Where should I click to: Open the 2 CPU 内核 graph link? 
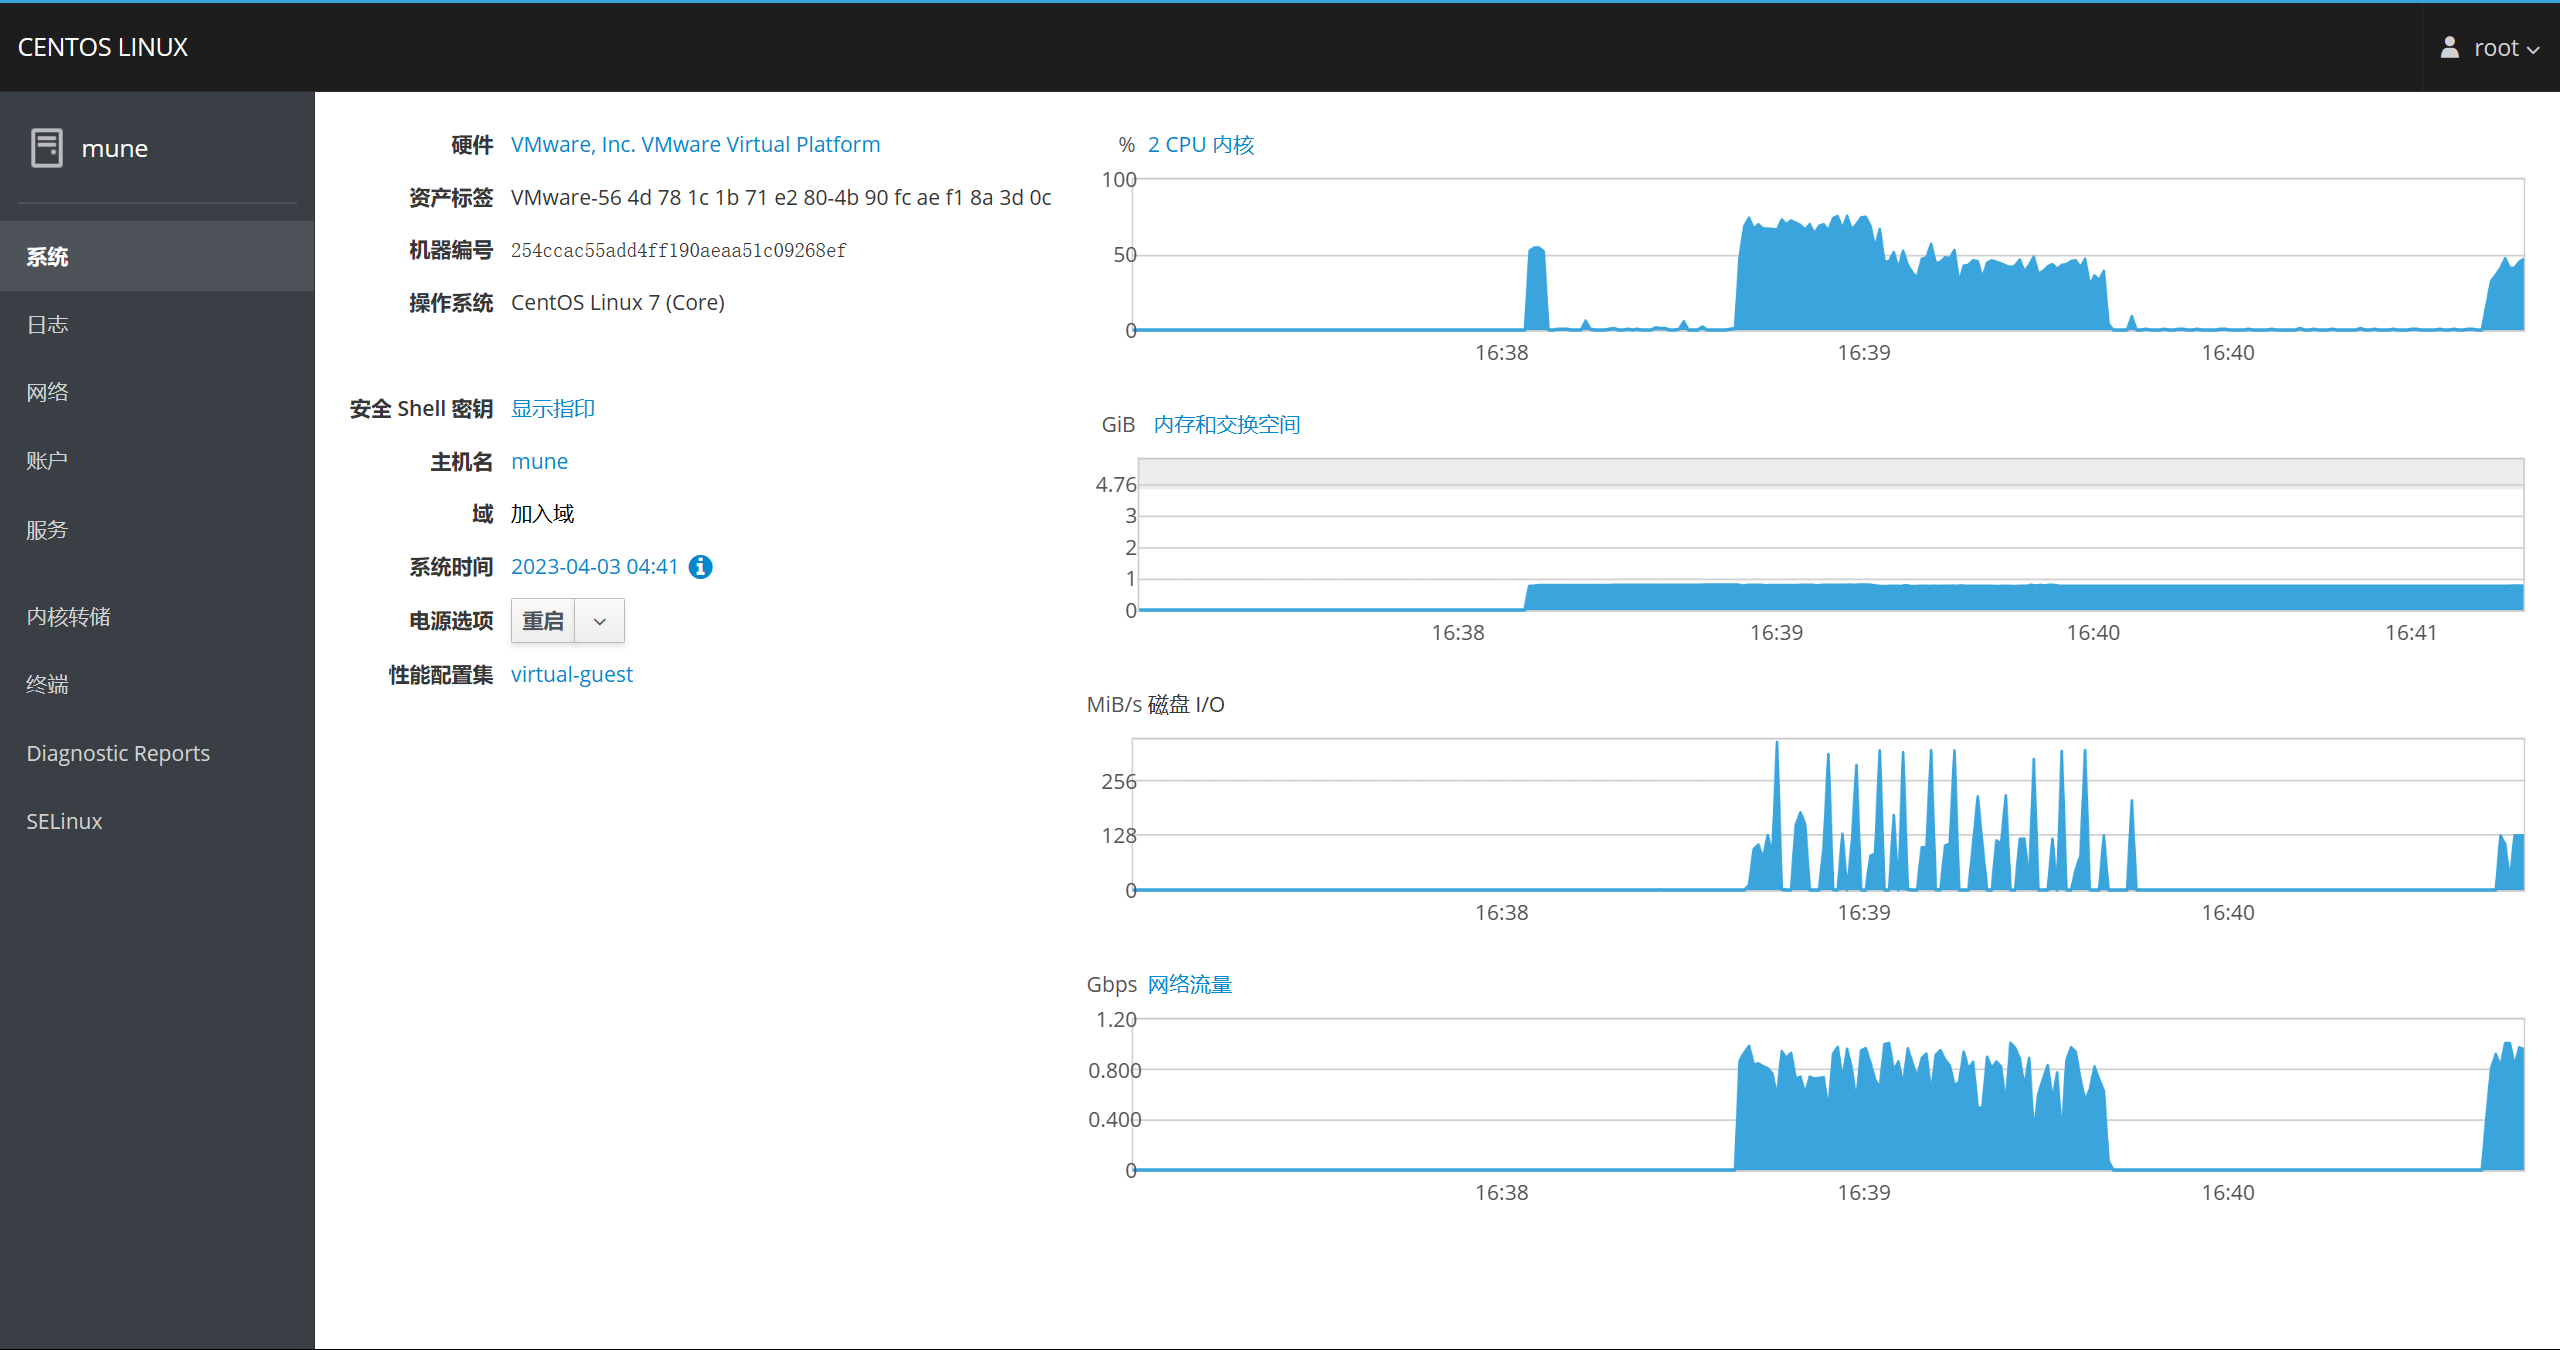tap(1201, 145)
